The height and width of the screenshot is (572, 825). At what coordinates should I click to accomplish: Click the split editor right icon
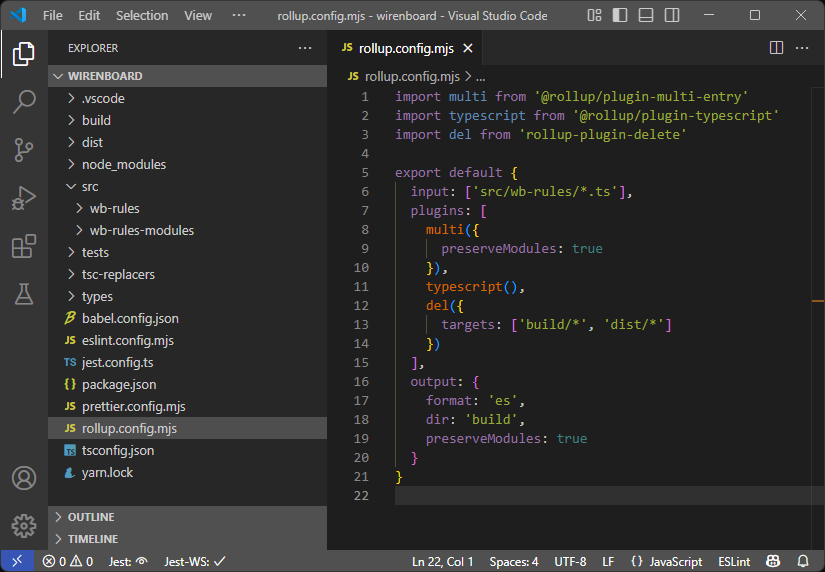tap(776, 48)
